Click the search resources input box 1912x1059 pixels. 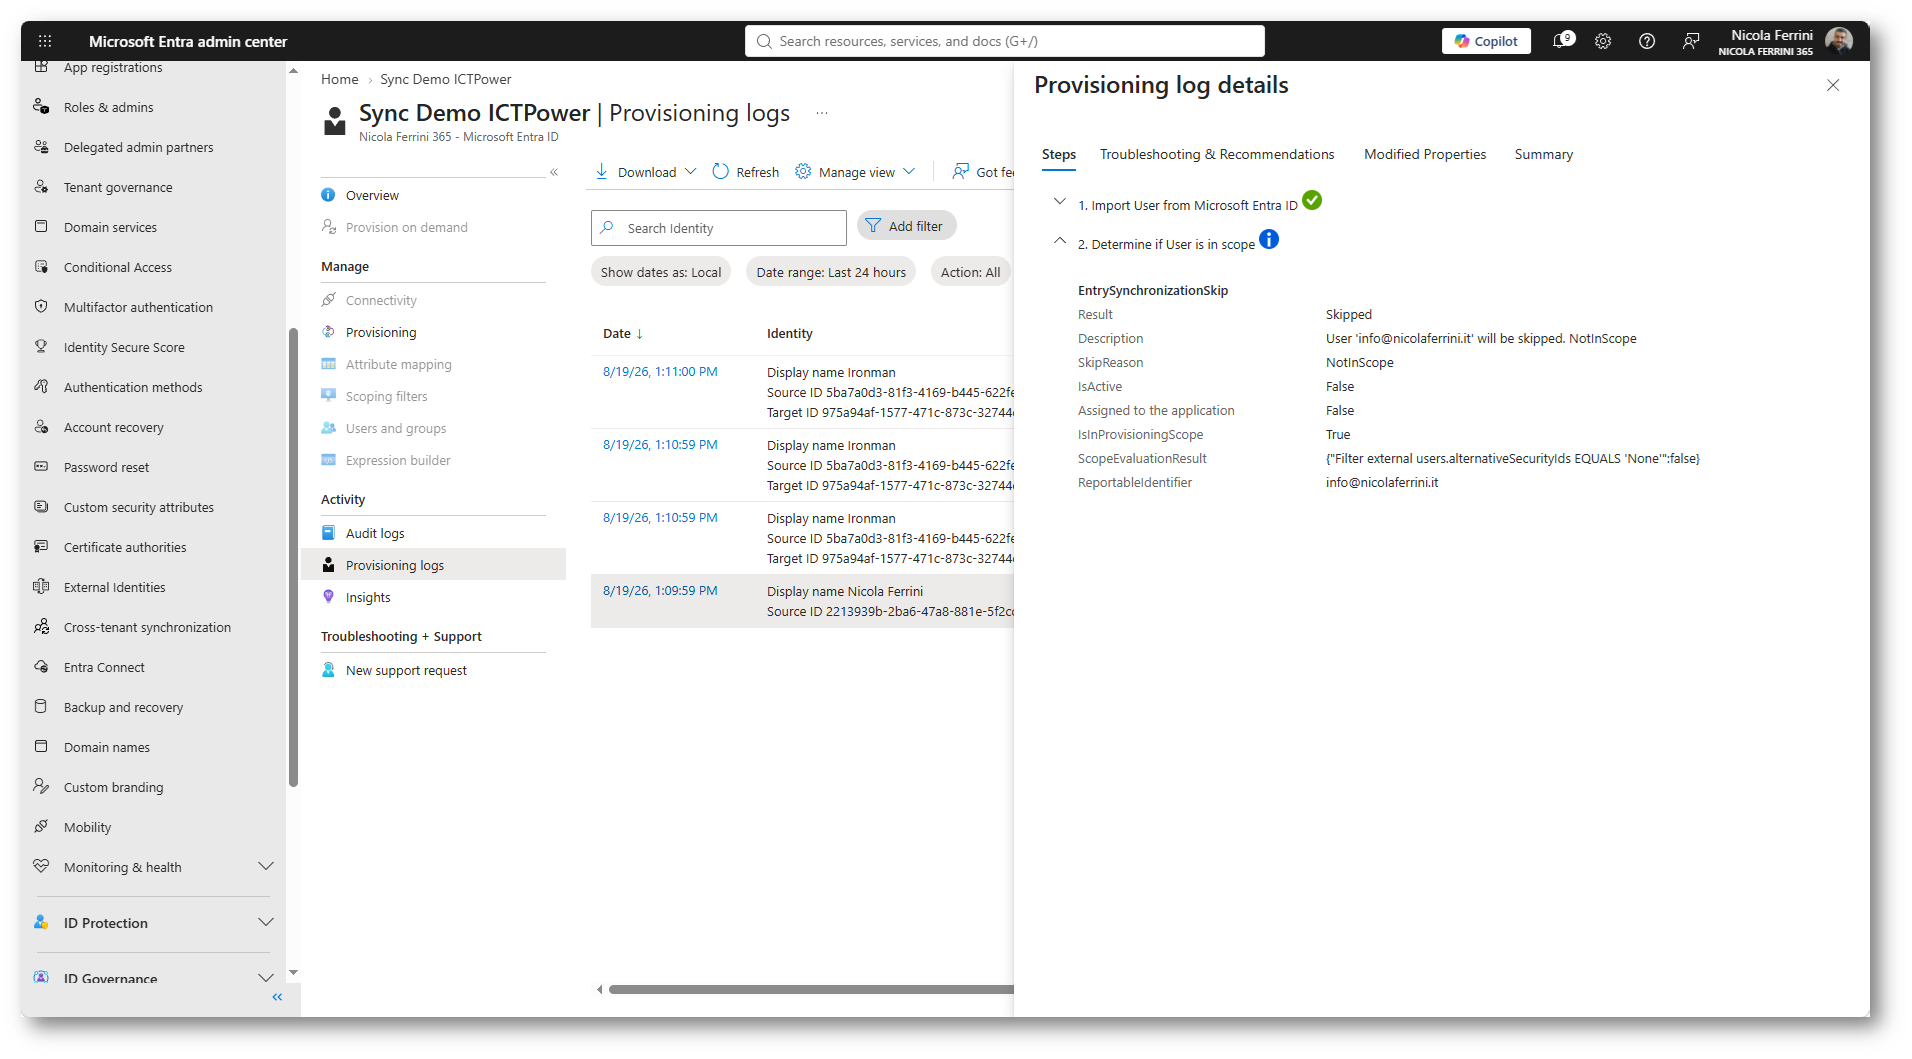1005,41
